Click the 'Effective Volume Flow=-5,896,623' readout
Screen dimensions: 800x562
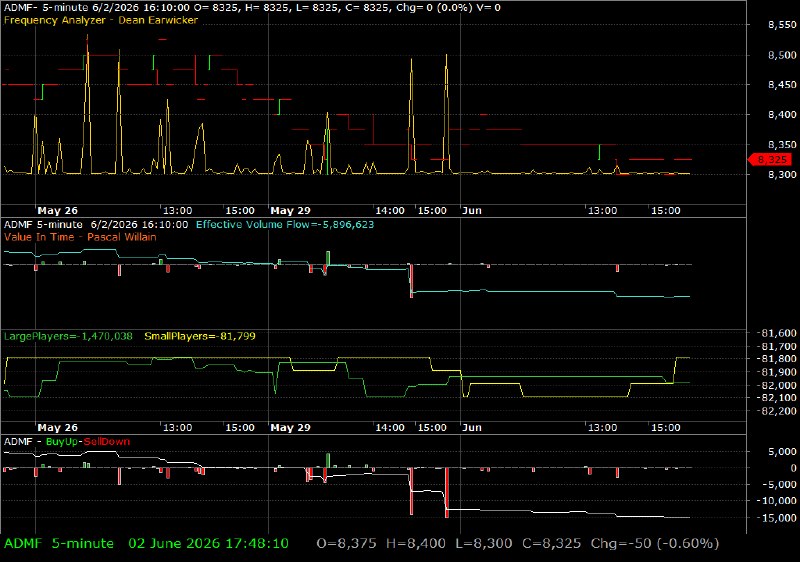pos(285,224)
